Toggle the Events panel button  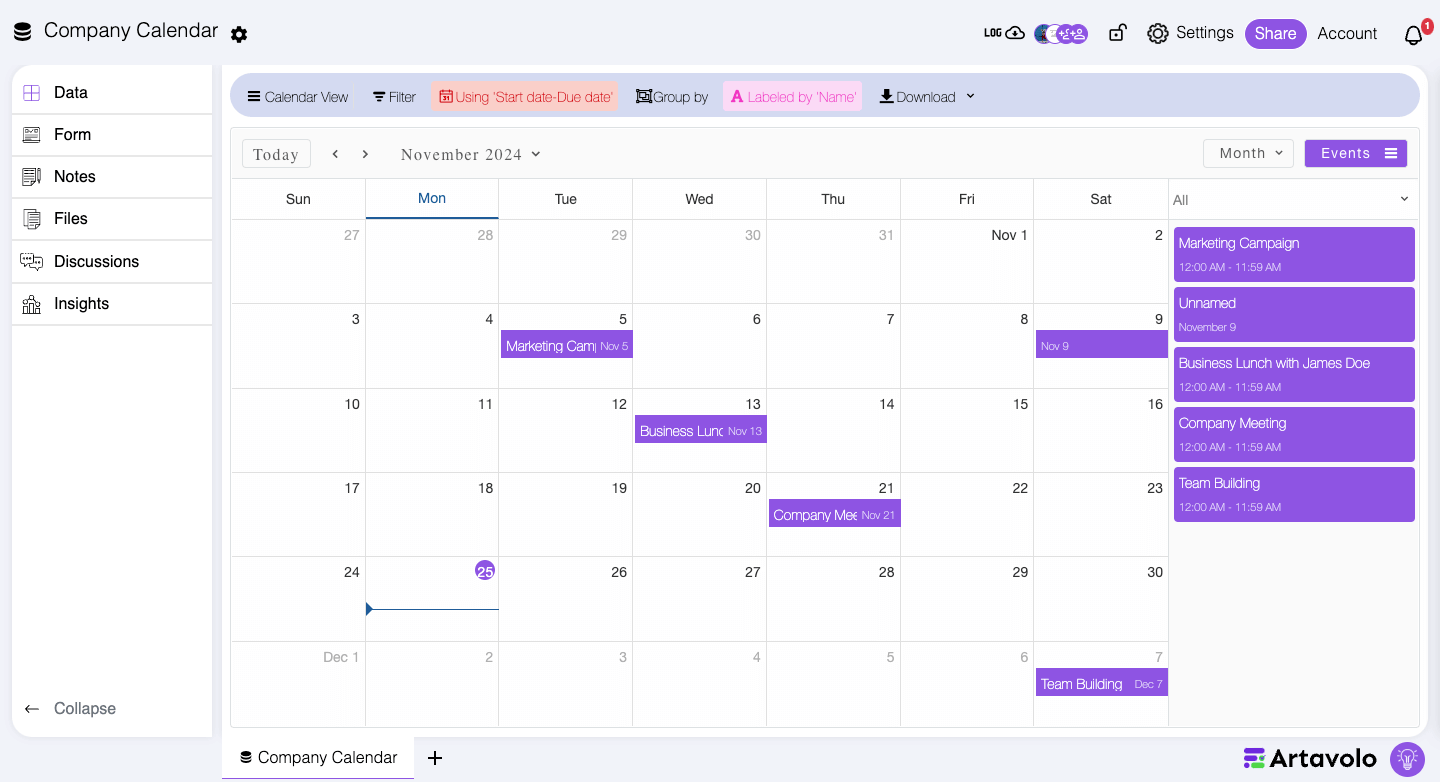click(1356, 153)
